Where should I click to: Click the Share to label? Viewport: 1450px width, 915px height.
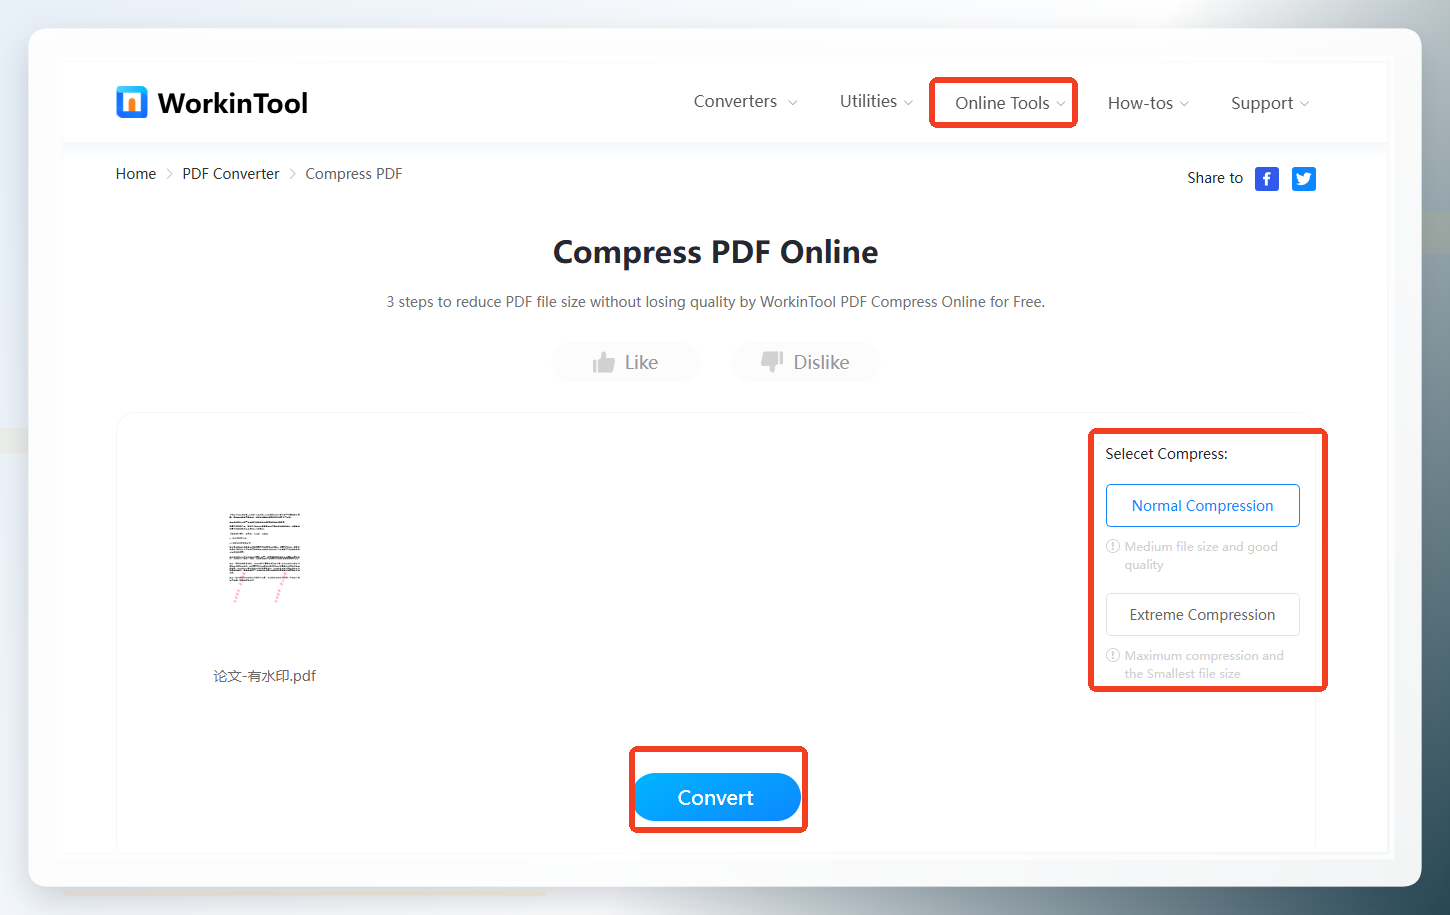[1215, 178]
